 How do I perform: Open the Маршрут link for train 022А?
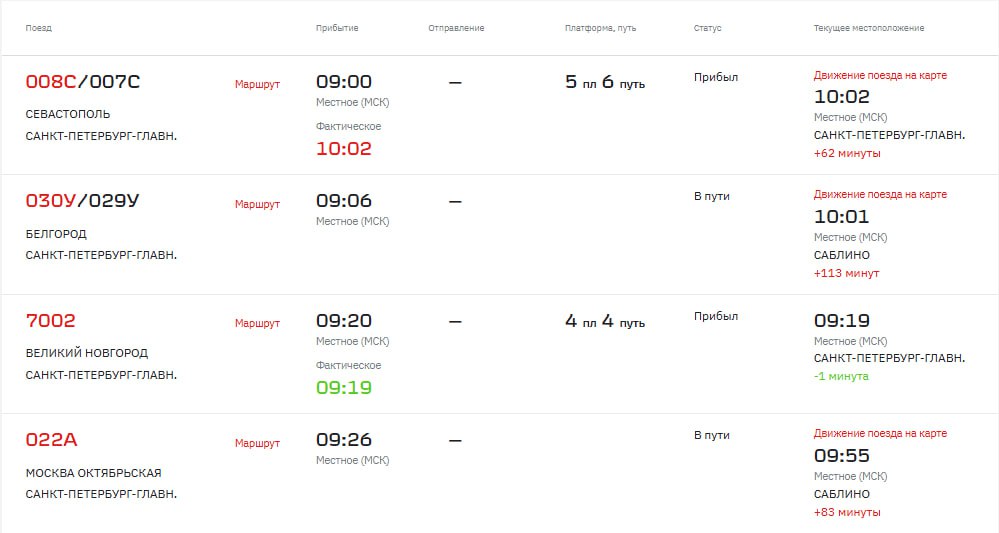tap(257, 443)
